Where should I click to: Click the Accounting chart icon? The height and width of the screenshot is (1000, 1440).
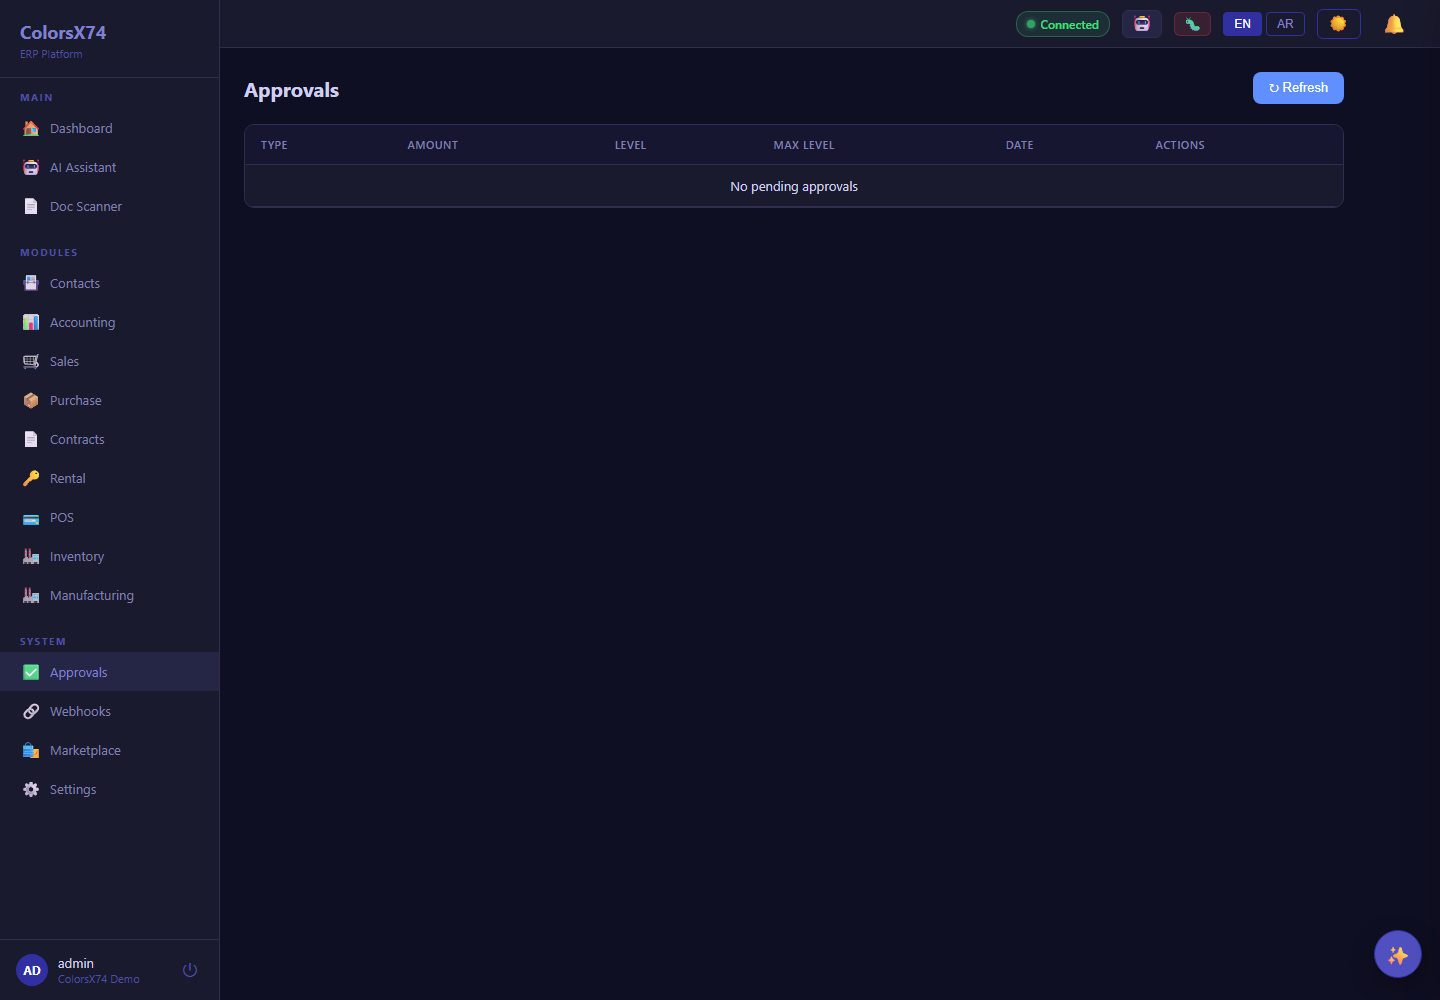(31, 322)
